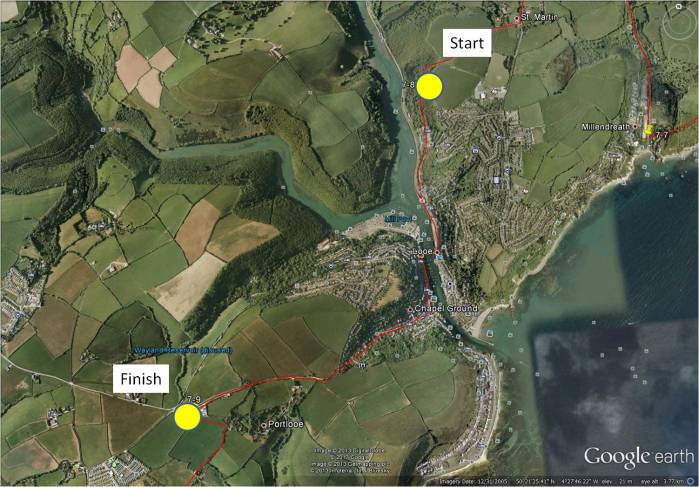This screenshot has width=699, height=487.
Task: Click the white Start label box
Action: tap(467, 43)
